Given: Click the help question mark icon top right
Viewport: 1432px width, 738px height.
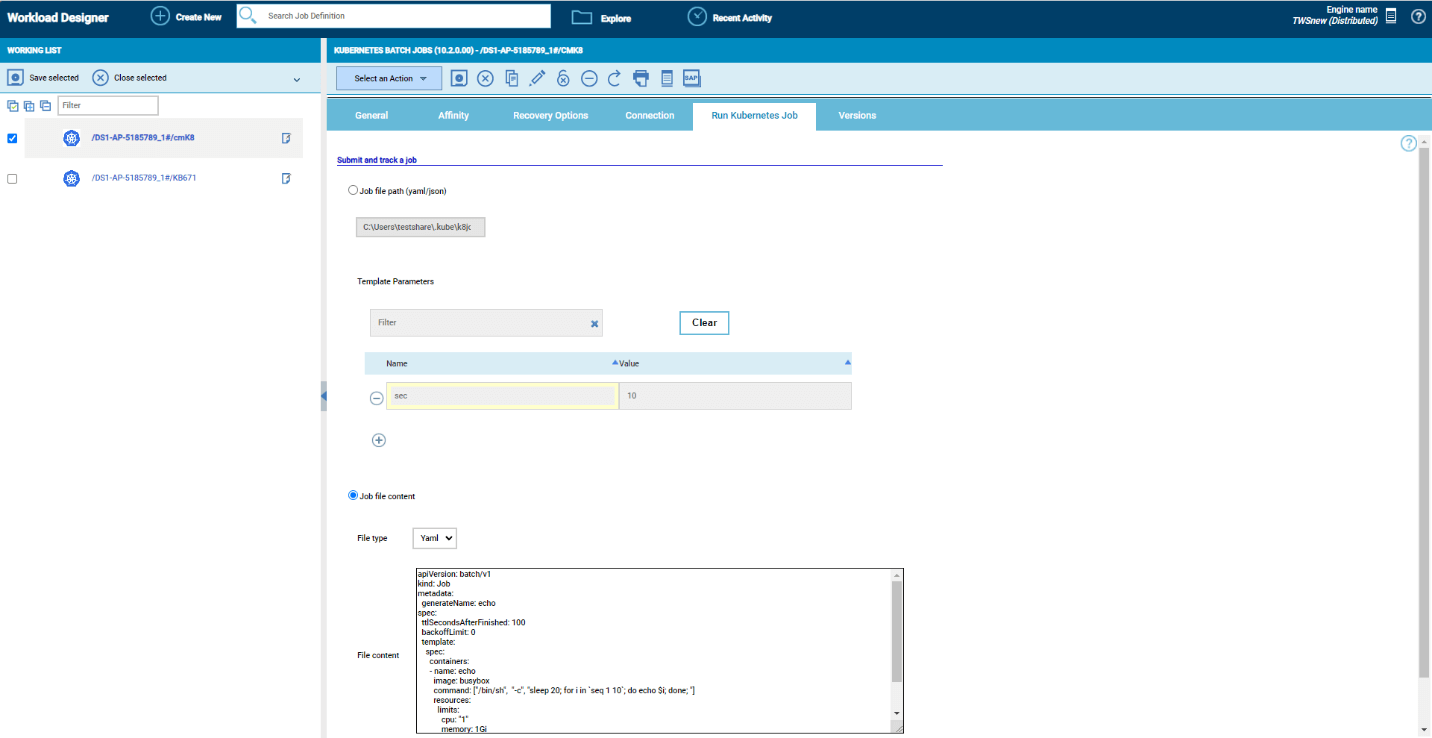Looking at the screenshot, I should [x=1418, y=16].
